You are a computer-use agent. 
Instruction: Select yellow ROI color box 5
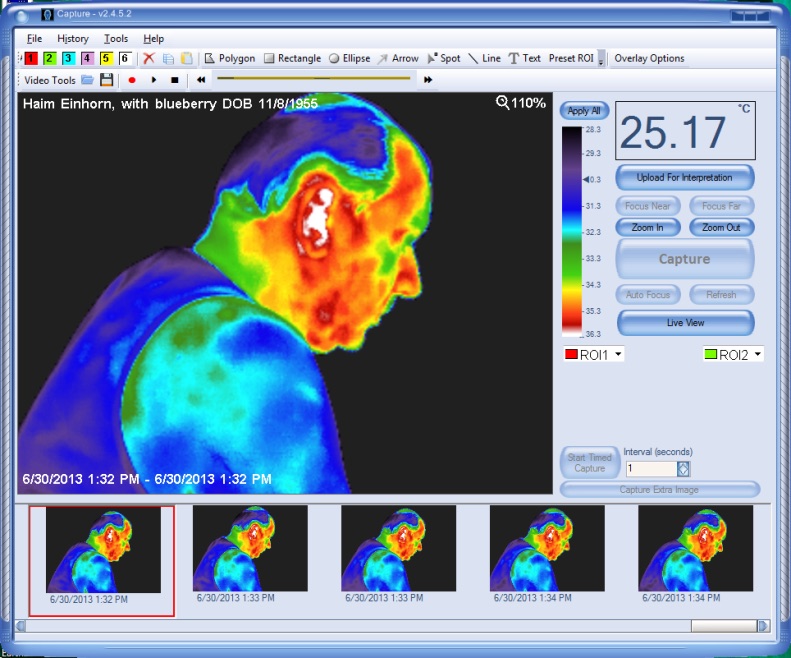point(106,59)
